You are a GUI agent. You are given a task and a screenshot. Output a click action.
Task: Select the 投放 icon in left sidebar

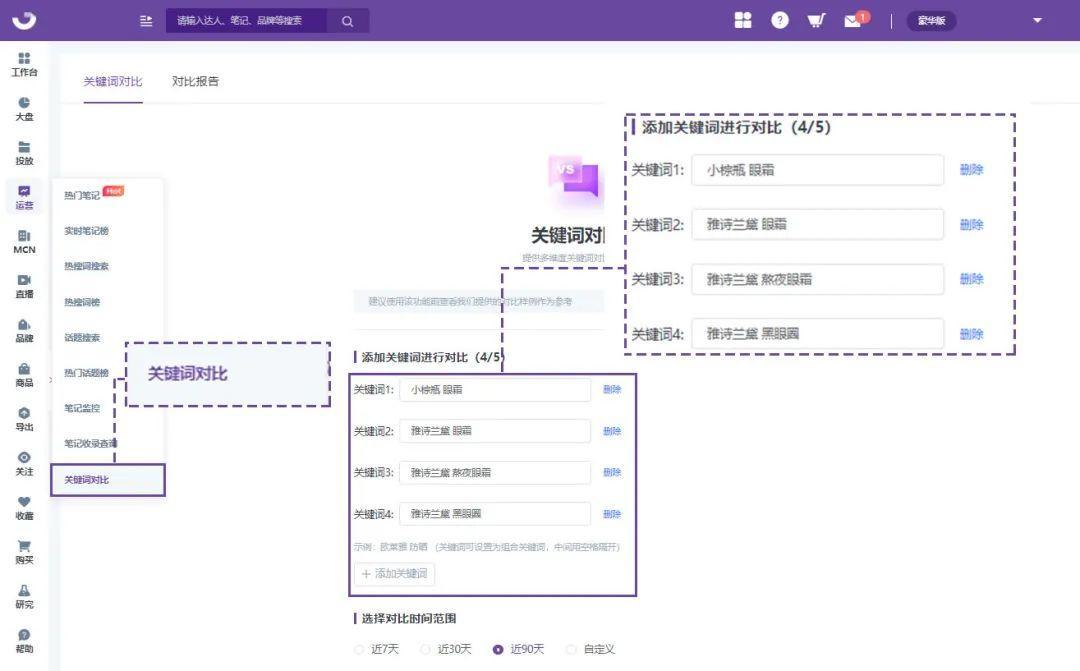point(24,152)
